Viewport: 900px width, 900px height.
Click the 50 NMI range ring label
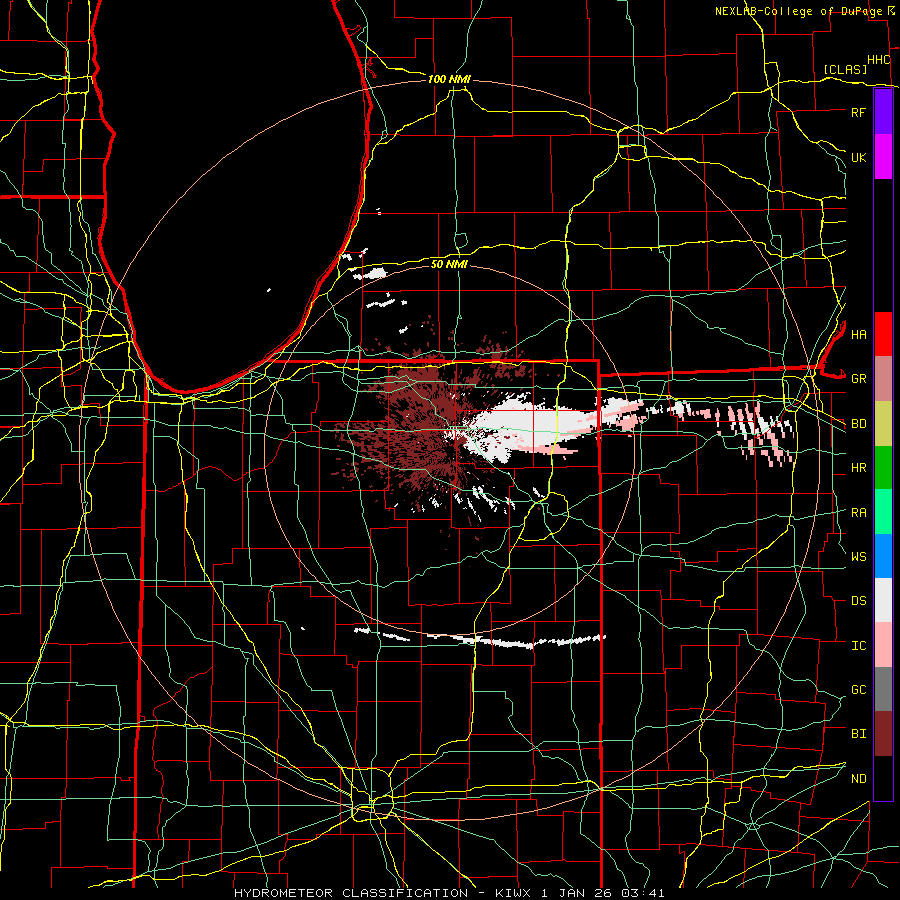click(x=449, y=264)
